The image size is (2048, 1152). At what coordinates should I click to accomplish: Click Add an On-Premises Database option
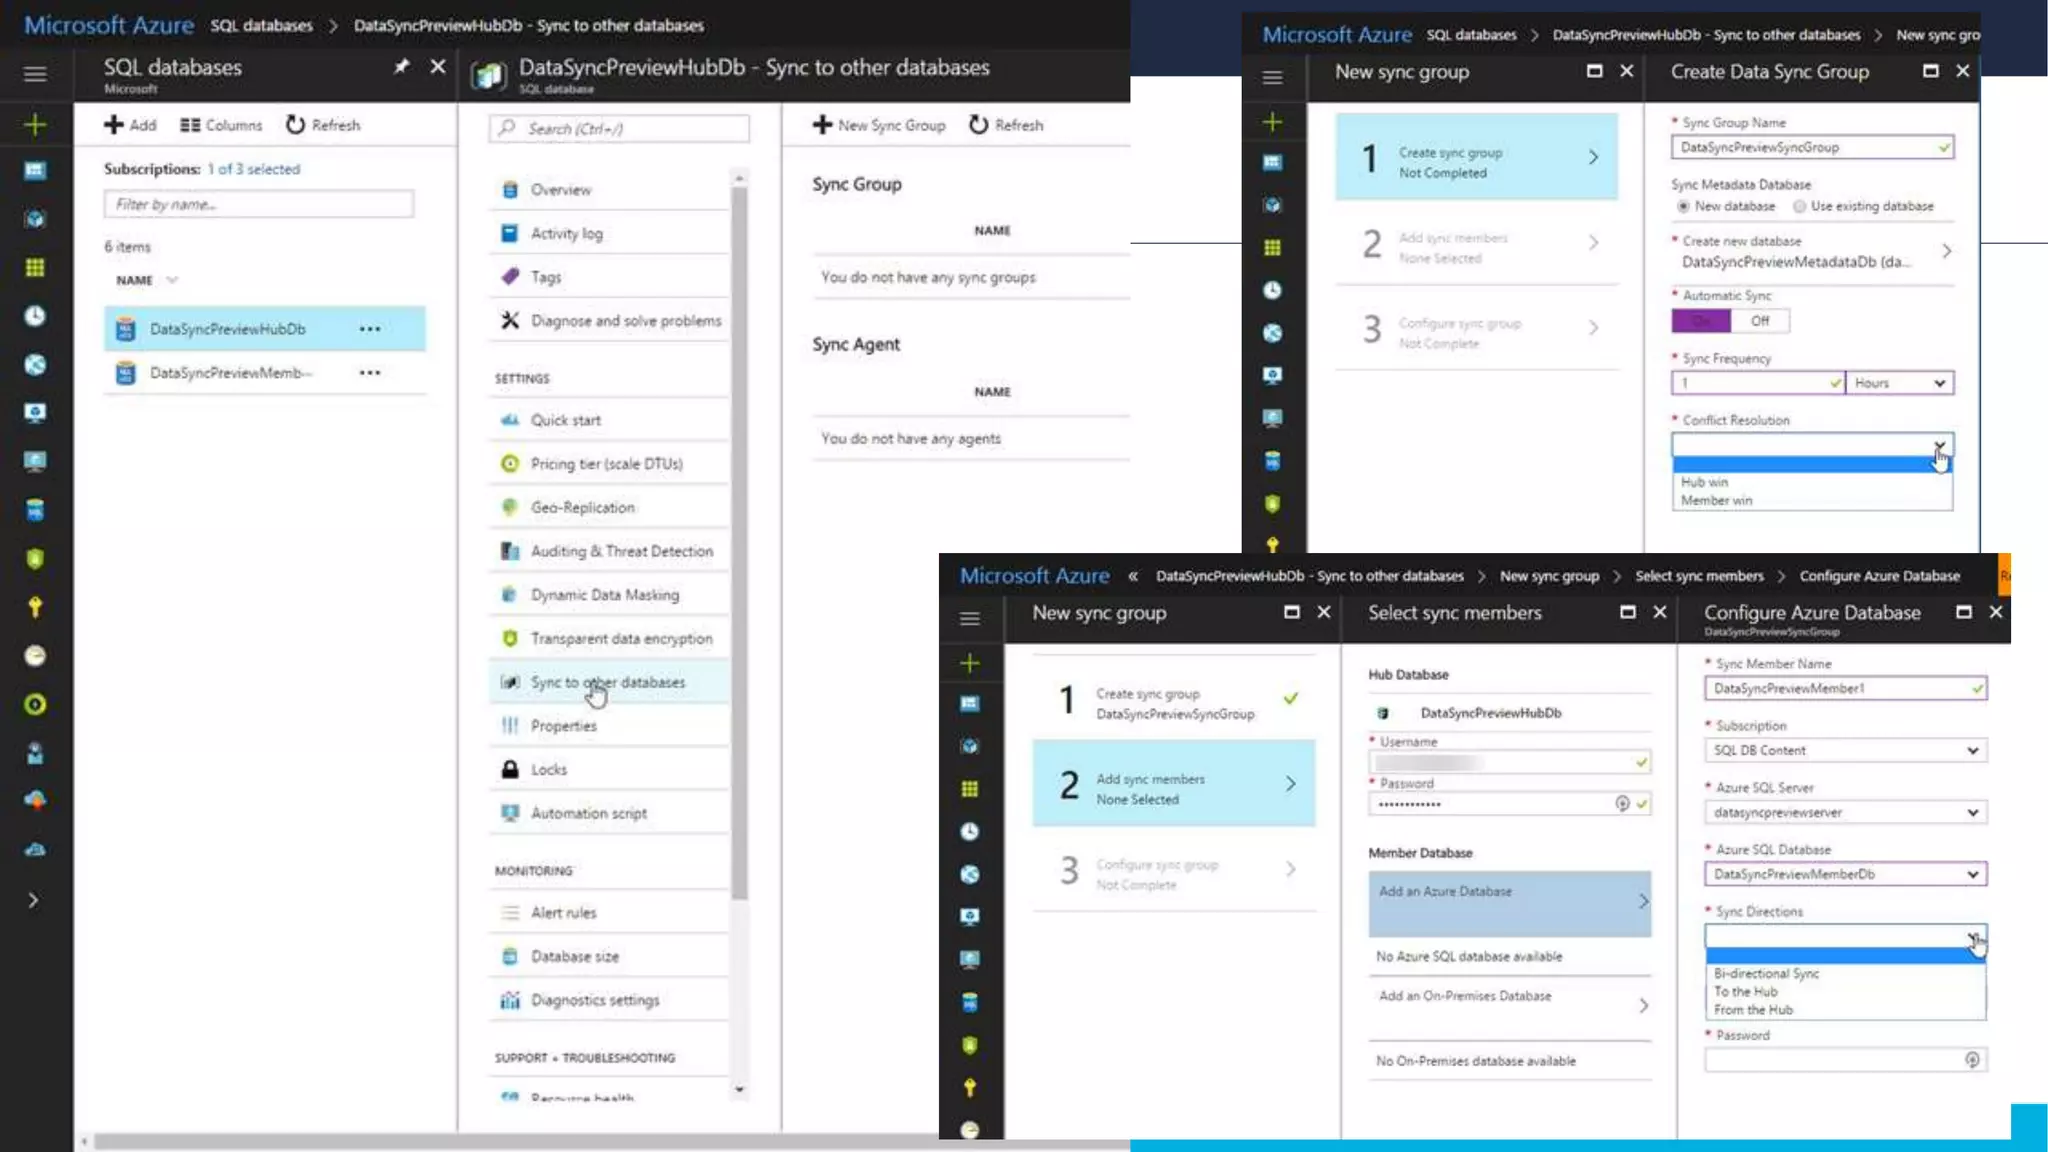(x=1509, y=1006)
